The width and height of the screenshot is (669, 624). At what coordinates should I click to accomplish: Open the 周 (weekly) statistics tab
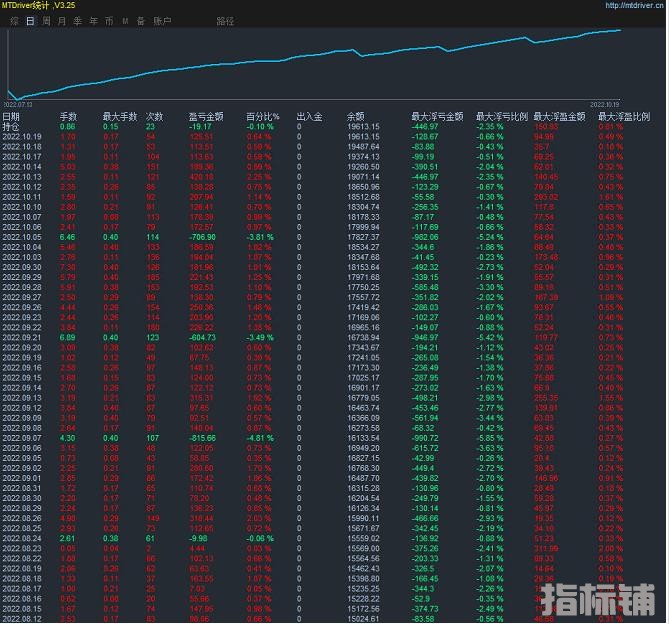click(46, 20)
